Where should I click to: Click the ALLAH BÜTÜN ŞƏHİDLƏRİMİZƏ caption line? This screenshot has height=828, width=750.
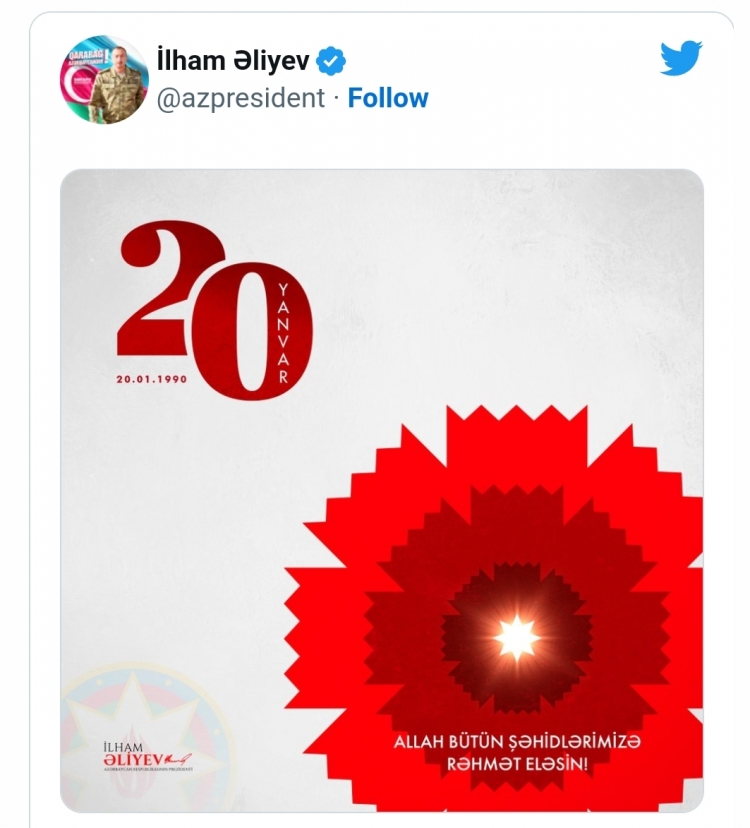[x=517, y=741]
